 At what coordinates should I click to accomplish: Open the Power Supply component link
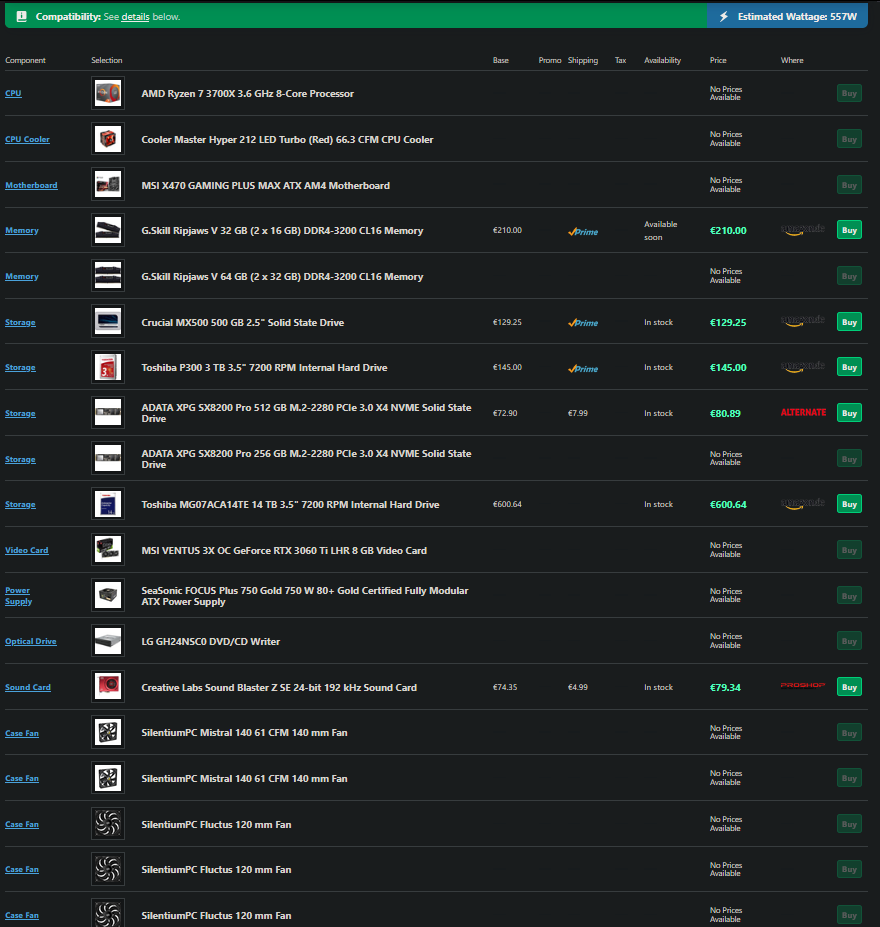(18, 596)
